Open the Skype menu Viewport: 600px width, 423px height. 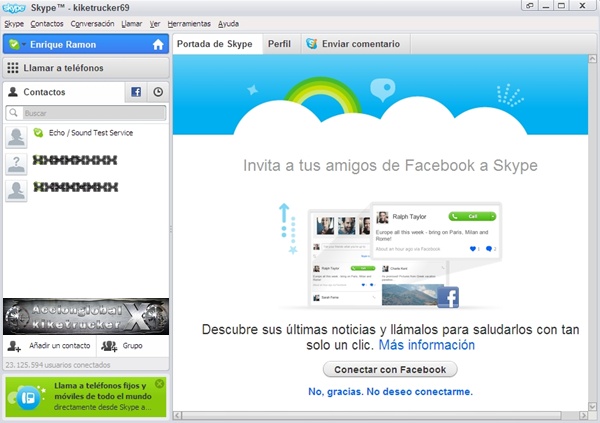coord(14,24)
